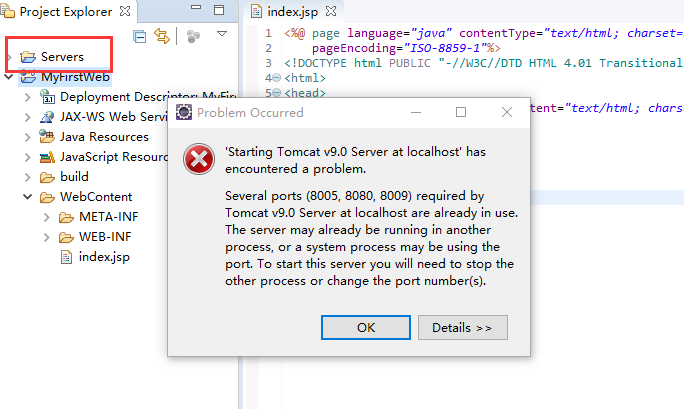Click the WEB-INF folder icon

[66, 237]
